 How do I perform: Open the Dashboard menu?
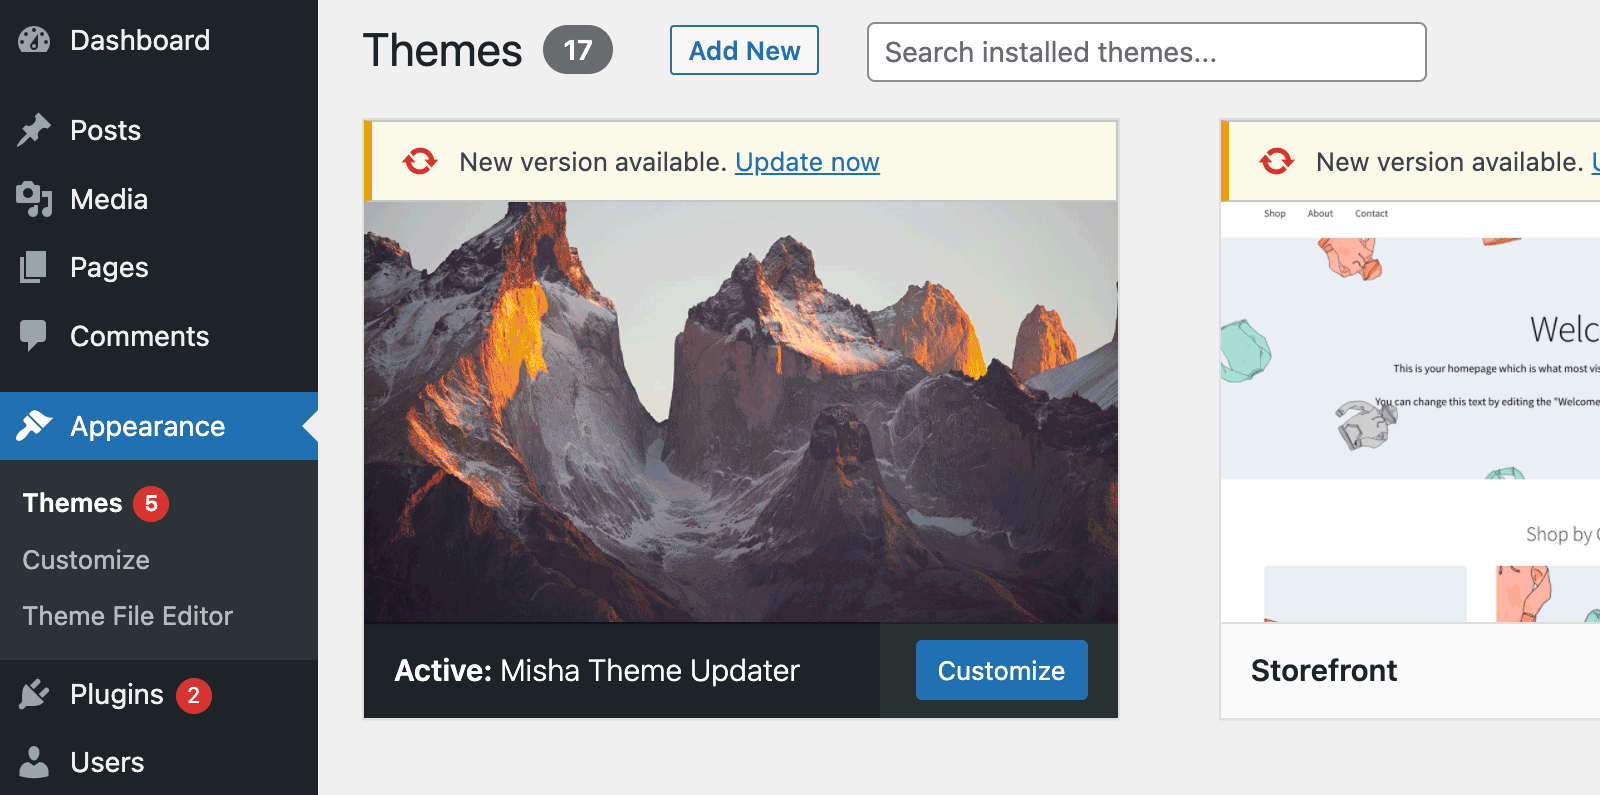(x=159, y=40)
